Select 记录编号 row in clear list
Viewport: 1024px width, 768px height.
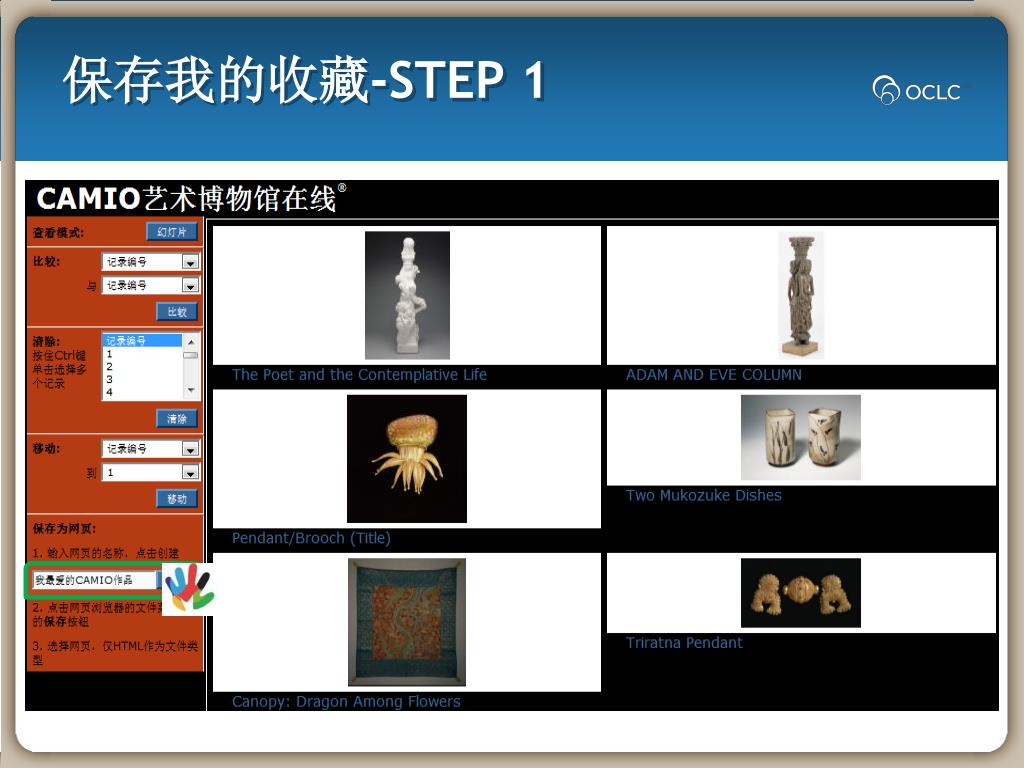coord(142,340)
